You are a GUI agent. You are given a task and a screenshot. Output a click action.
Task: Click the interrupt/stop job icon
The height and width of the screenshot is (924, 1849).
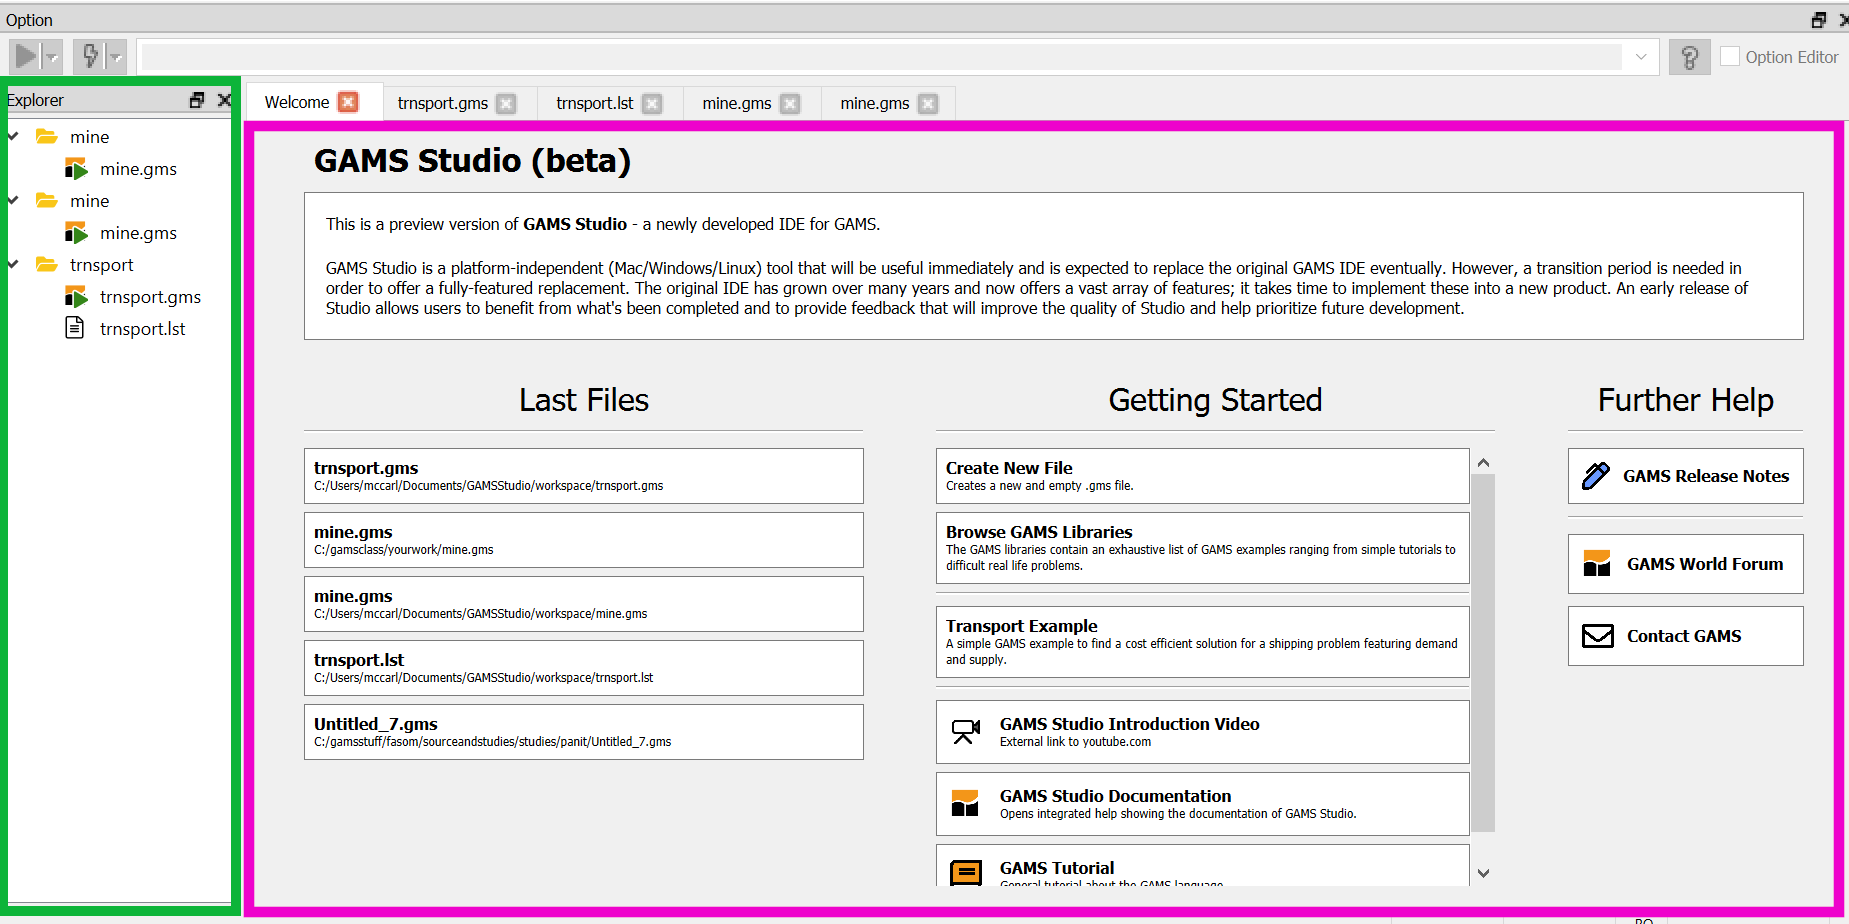coord(90,56)
